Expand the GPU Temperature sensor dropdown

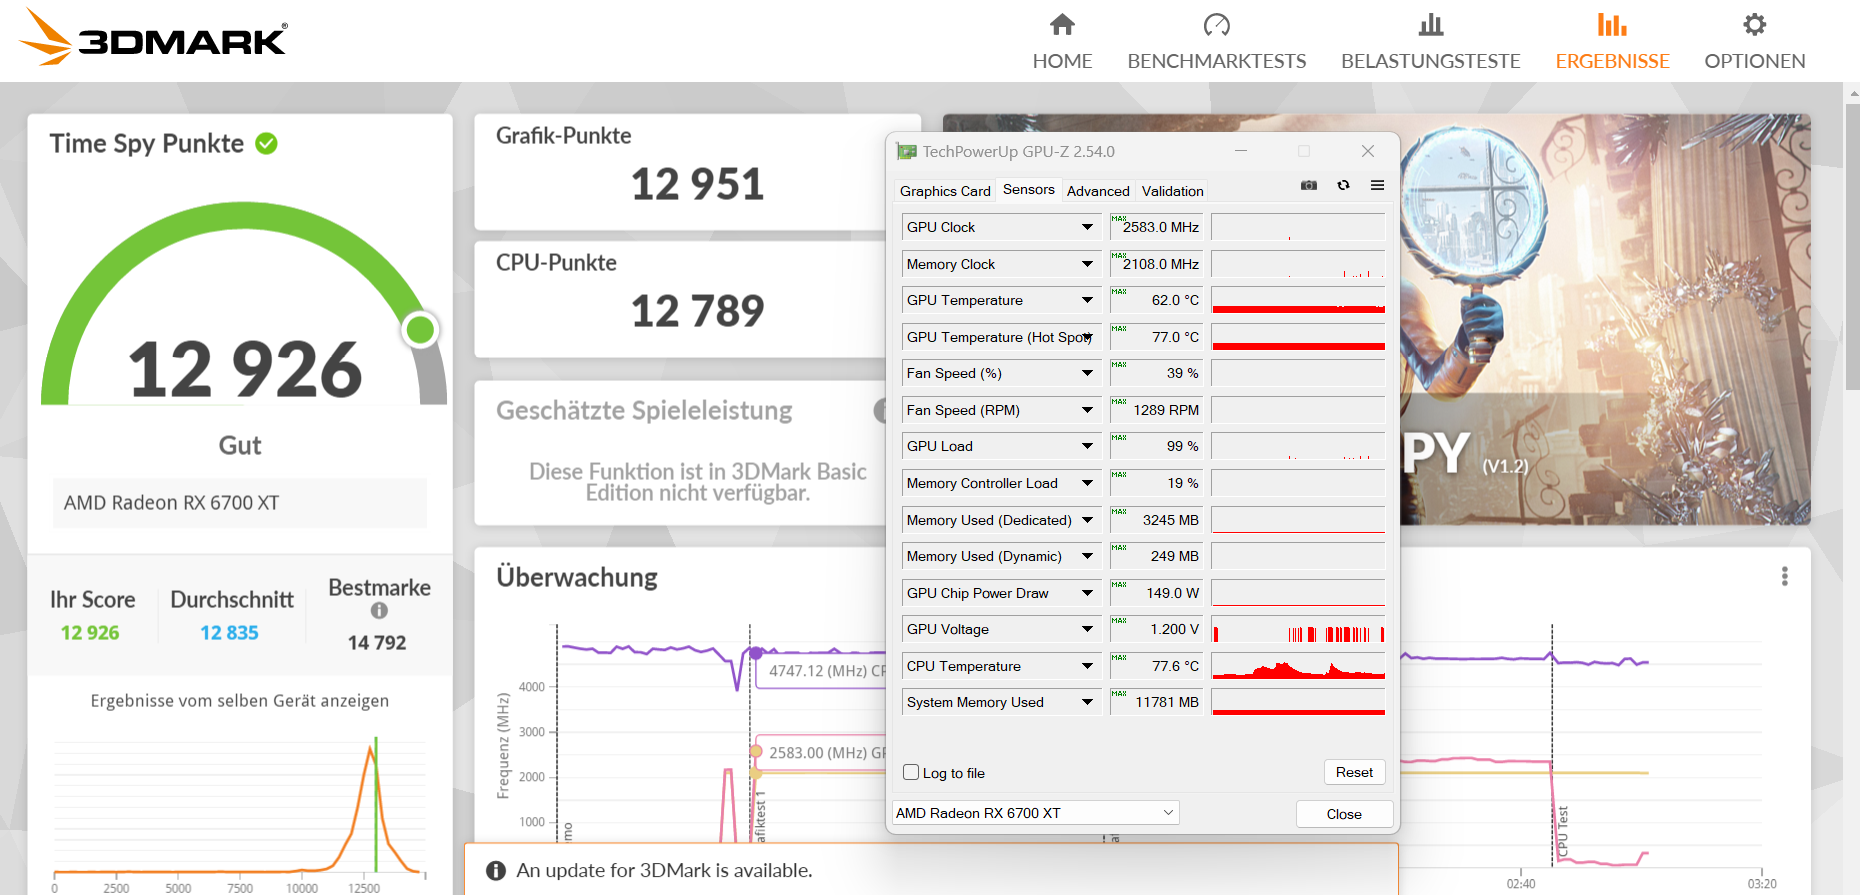[1087, 300]
